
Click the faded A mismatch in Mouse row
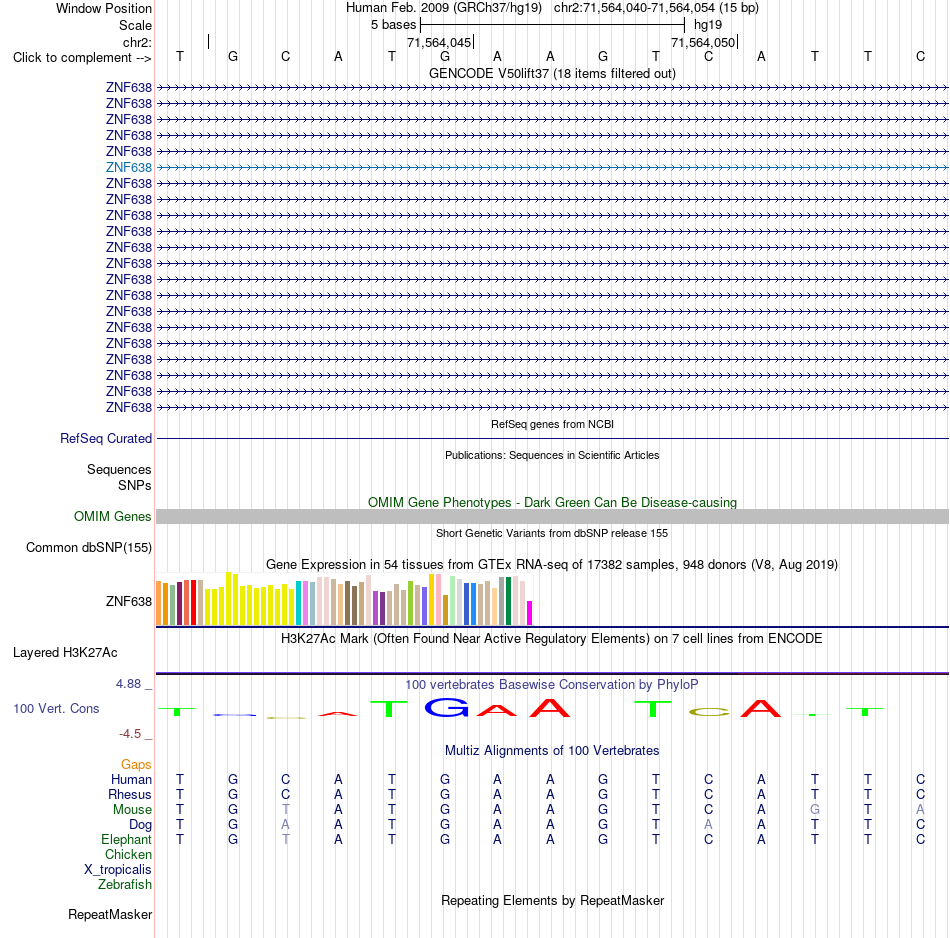pyautogui.click(x=920, y=810)
